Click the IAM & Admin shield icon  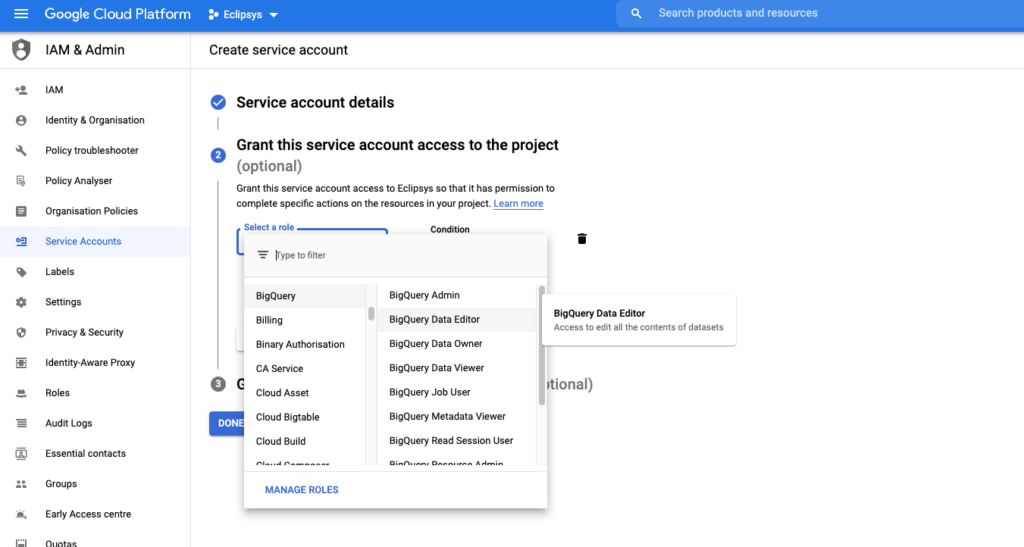tap(21, 50)
